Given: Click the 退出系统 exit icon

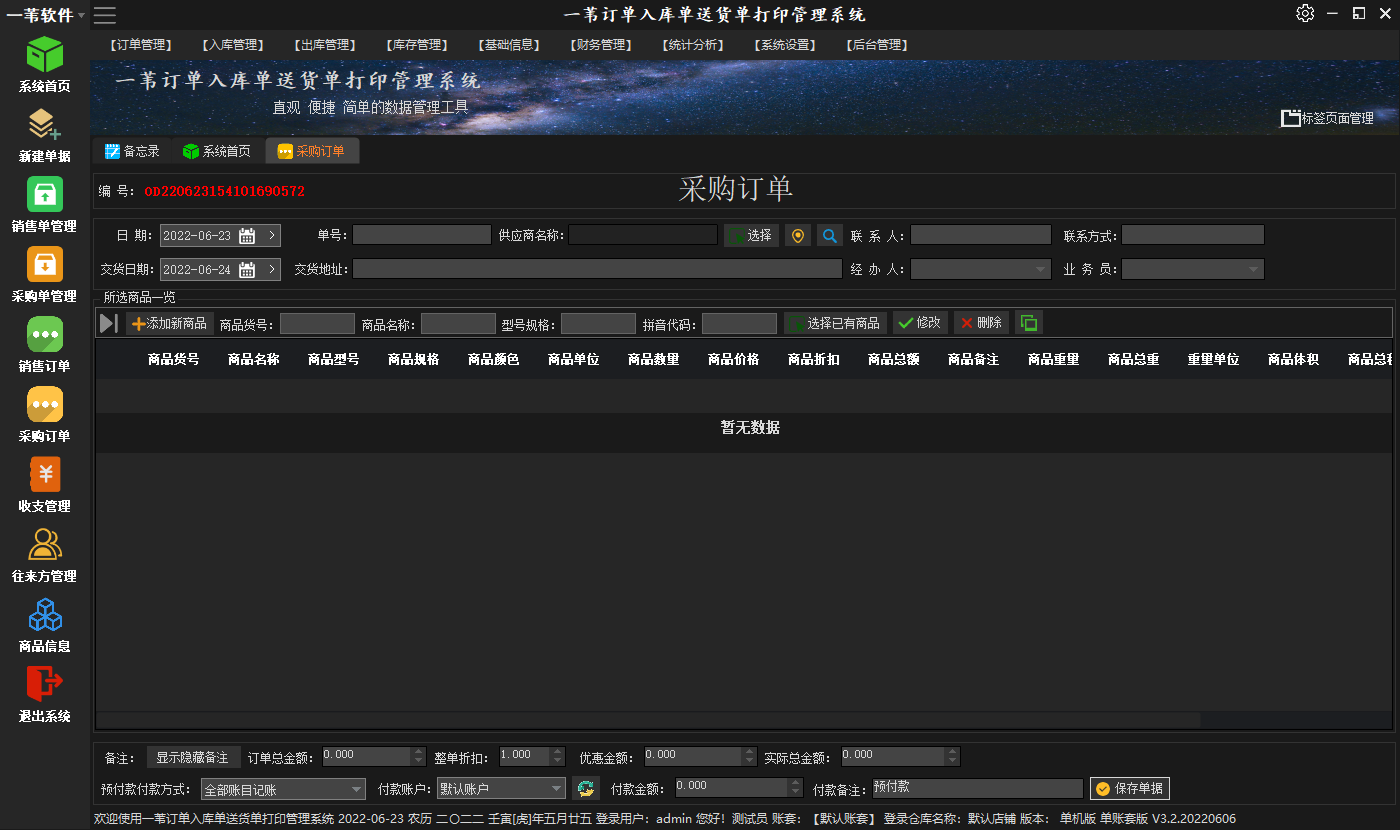Looking at the screenshot, I should pyautogui.click(x=45, y=683).
